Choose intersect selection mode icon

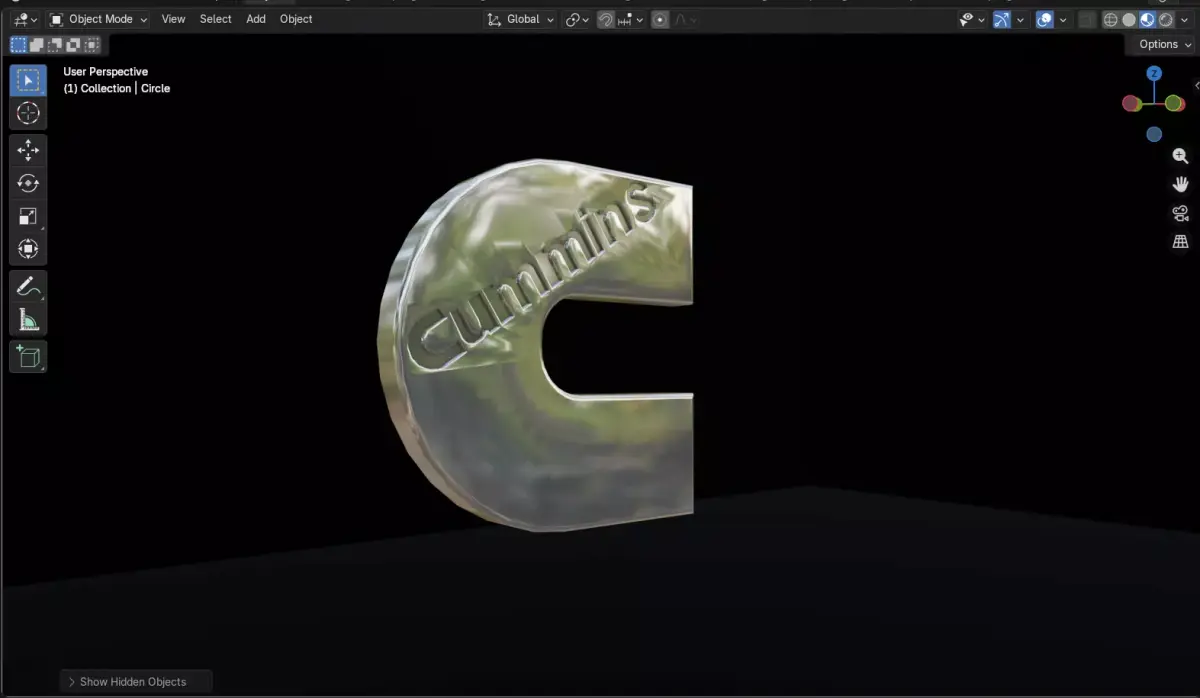point(92,44)
